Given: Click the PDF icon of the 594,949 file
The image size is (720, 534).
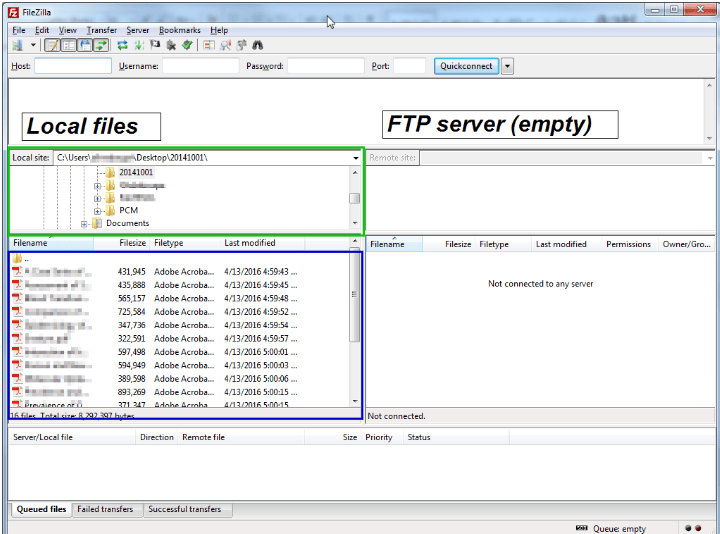Looking at the screenshot, I should pyautogui.click(x=17, y=365).
